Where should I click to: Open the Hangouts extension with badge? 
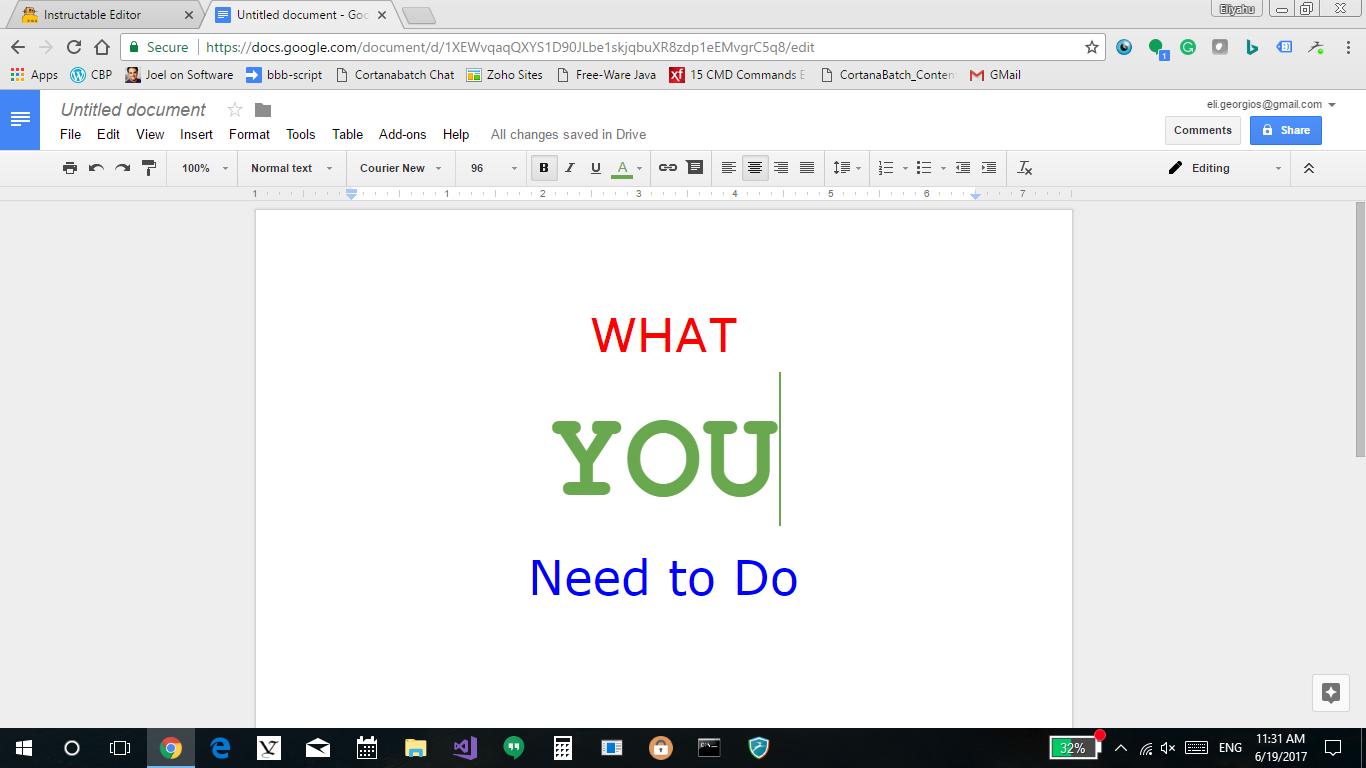click(x=1157, y=48)
